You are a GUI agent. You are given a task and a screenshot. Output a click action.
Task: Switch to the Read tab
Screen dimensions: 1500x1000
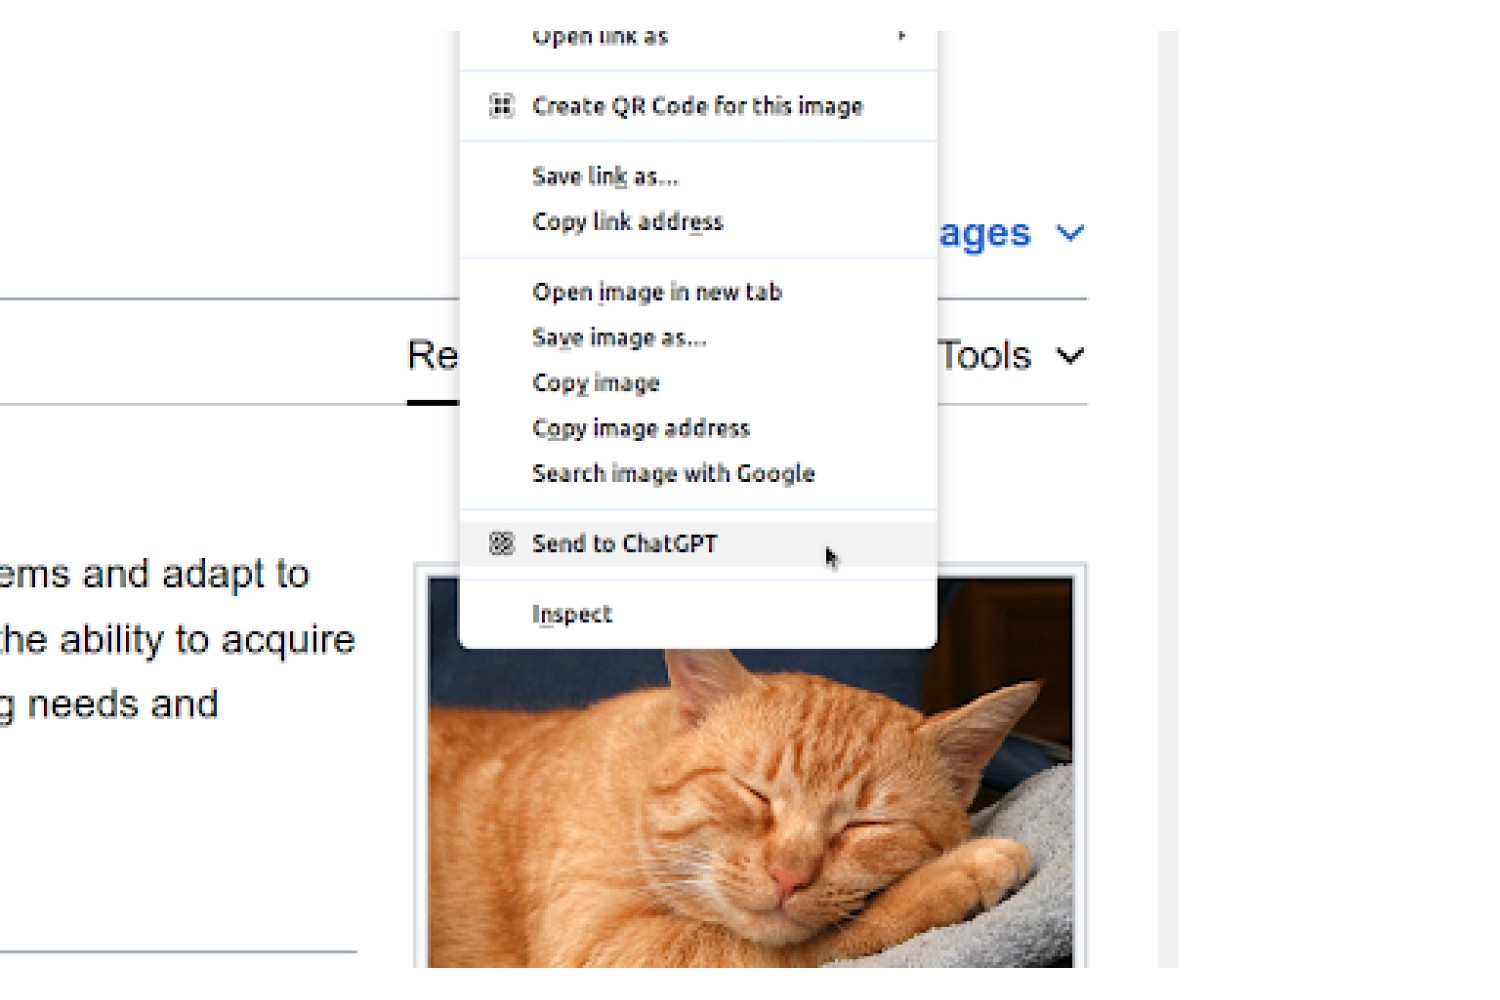pyautogui.click(x=433, y=356)
